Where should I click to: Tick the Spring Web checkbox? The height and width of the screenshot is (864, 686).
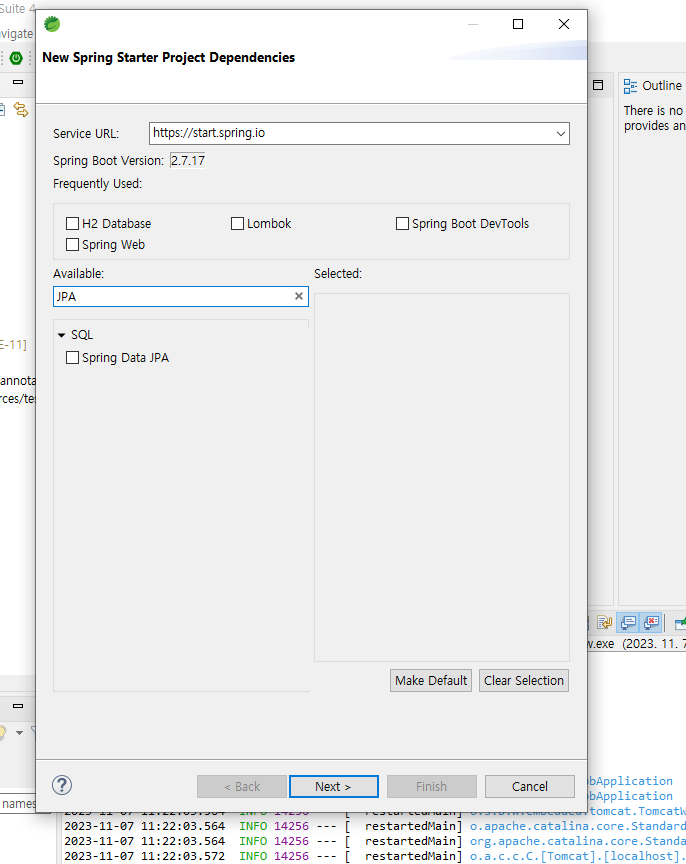pyautogui.click(x=72, y=245)
